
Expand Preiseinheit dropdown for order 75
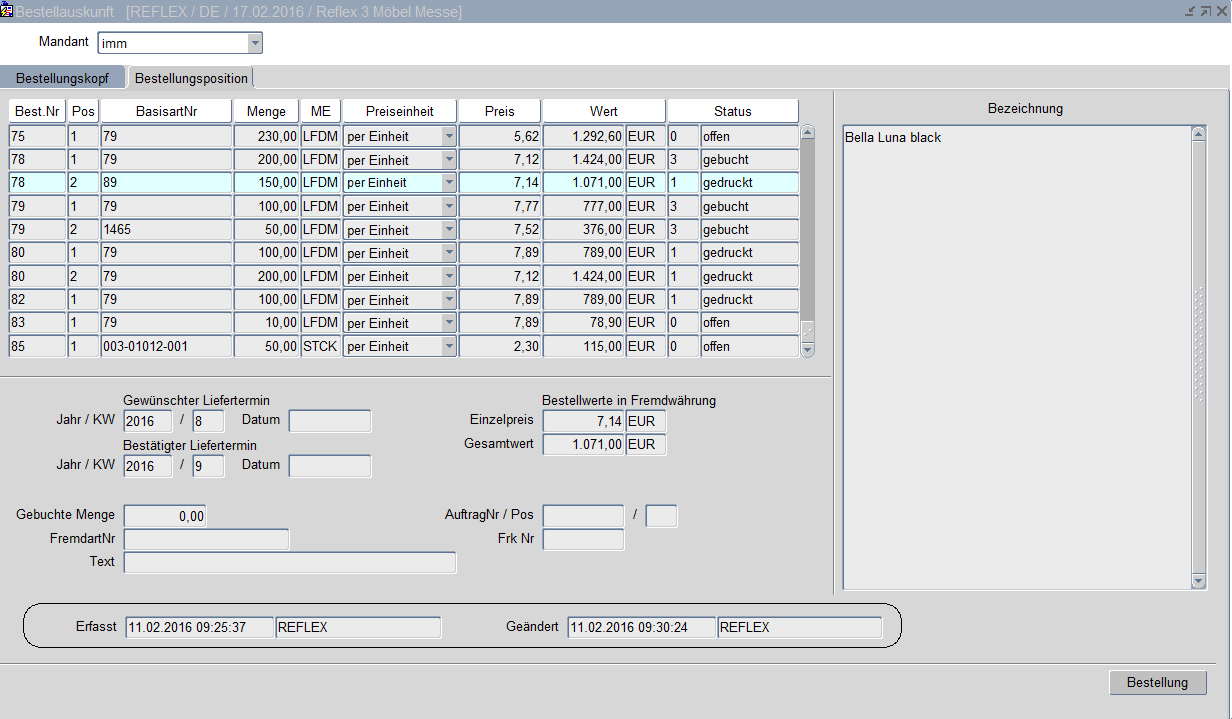(449, 136)
